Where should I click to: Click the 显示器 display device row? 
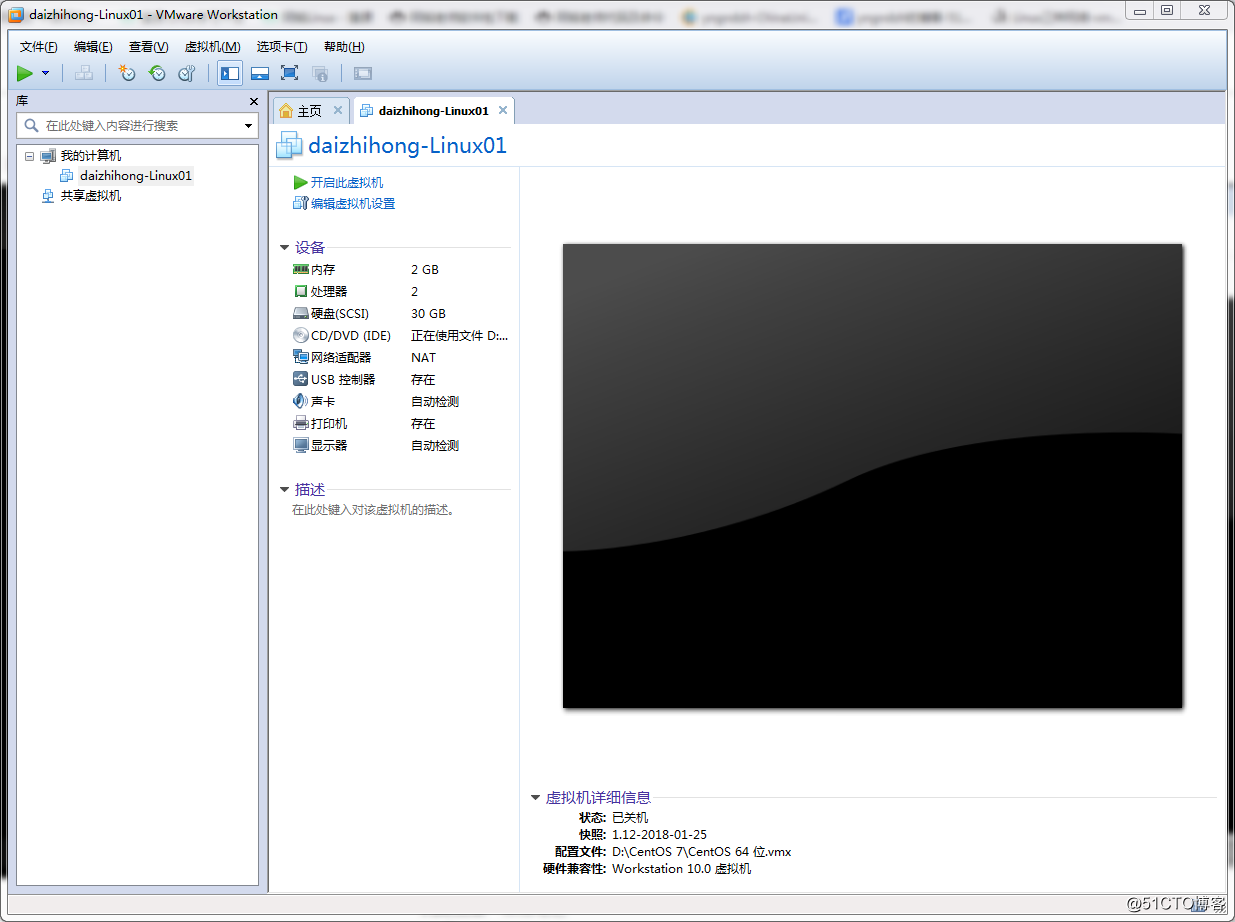coord(401,446)
